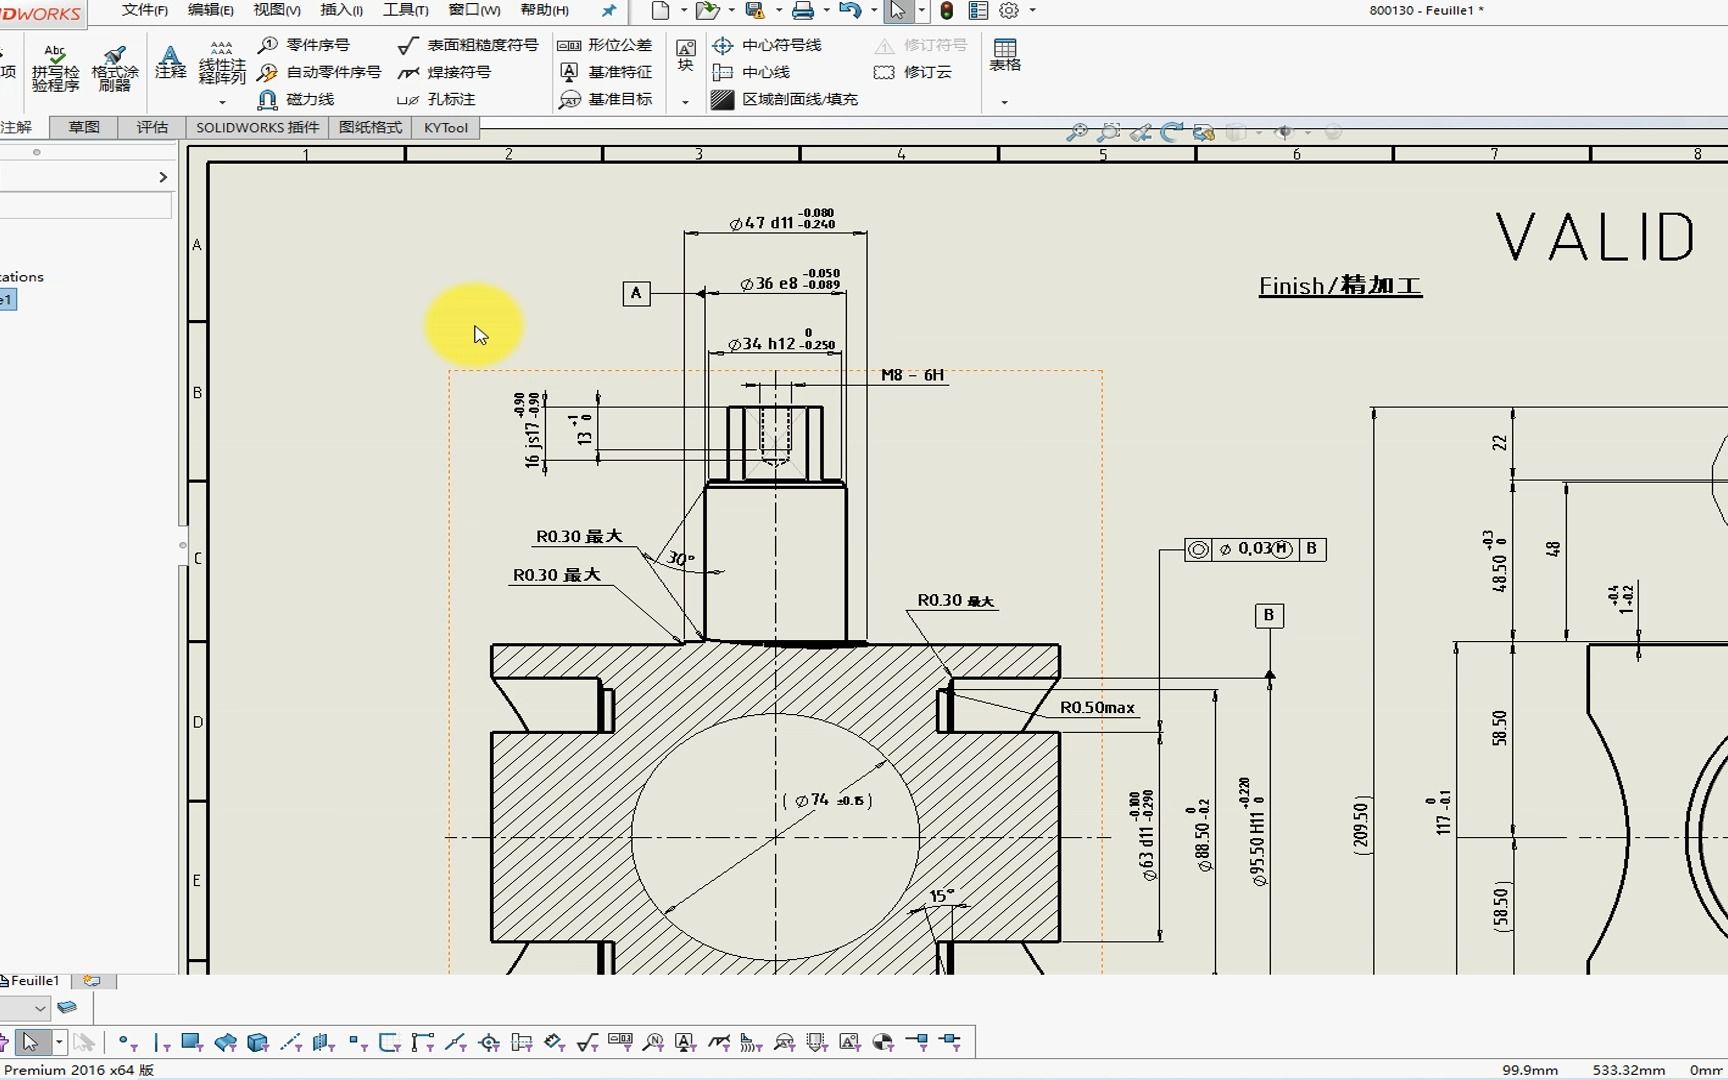Open the 插入 (Insert) menu

click(340, 10)
